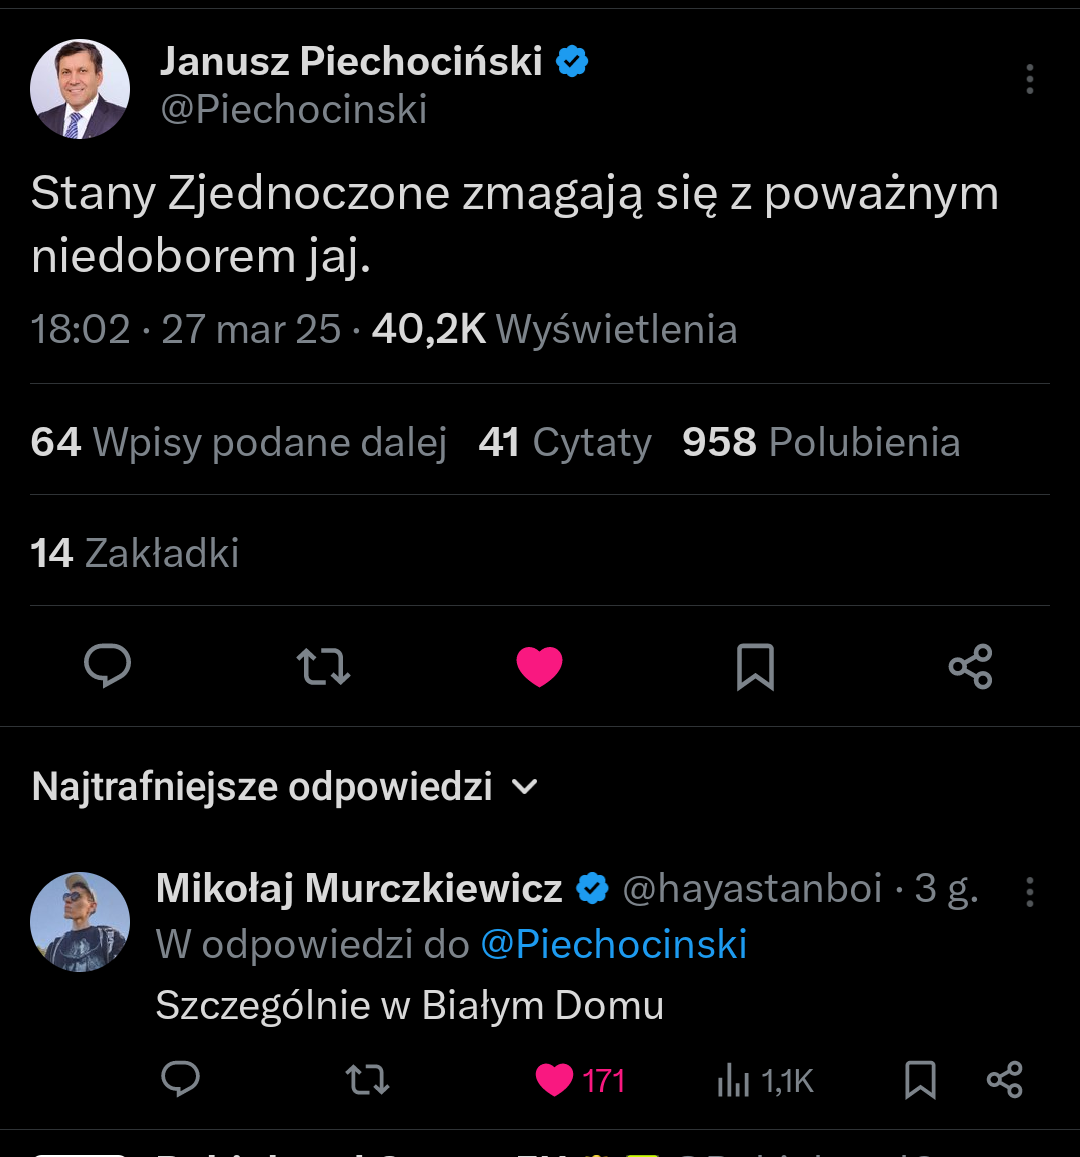This screenshot has width=1080, height=1157.
Task: Share Mikołaj Murczkiewicz's reply
Action: click(1004, 1080)
